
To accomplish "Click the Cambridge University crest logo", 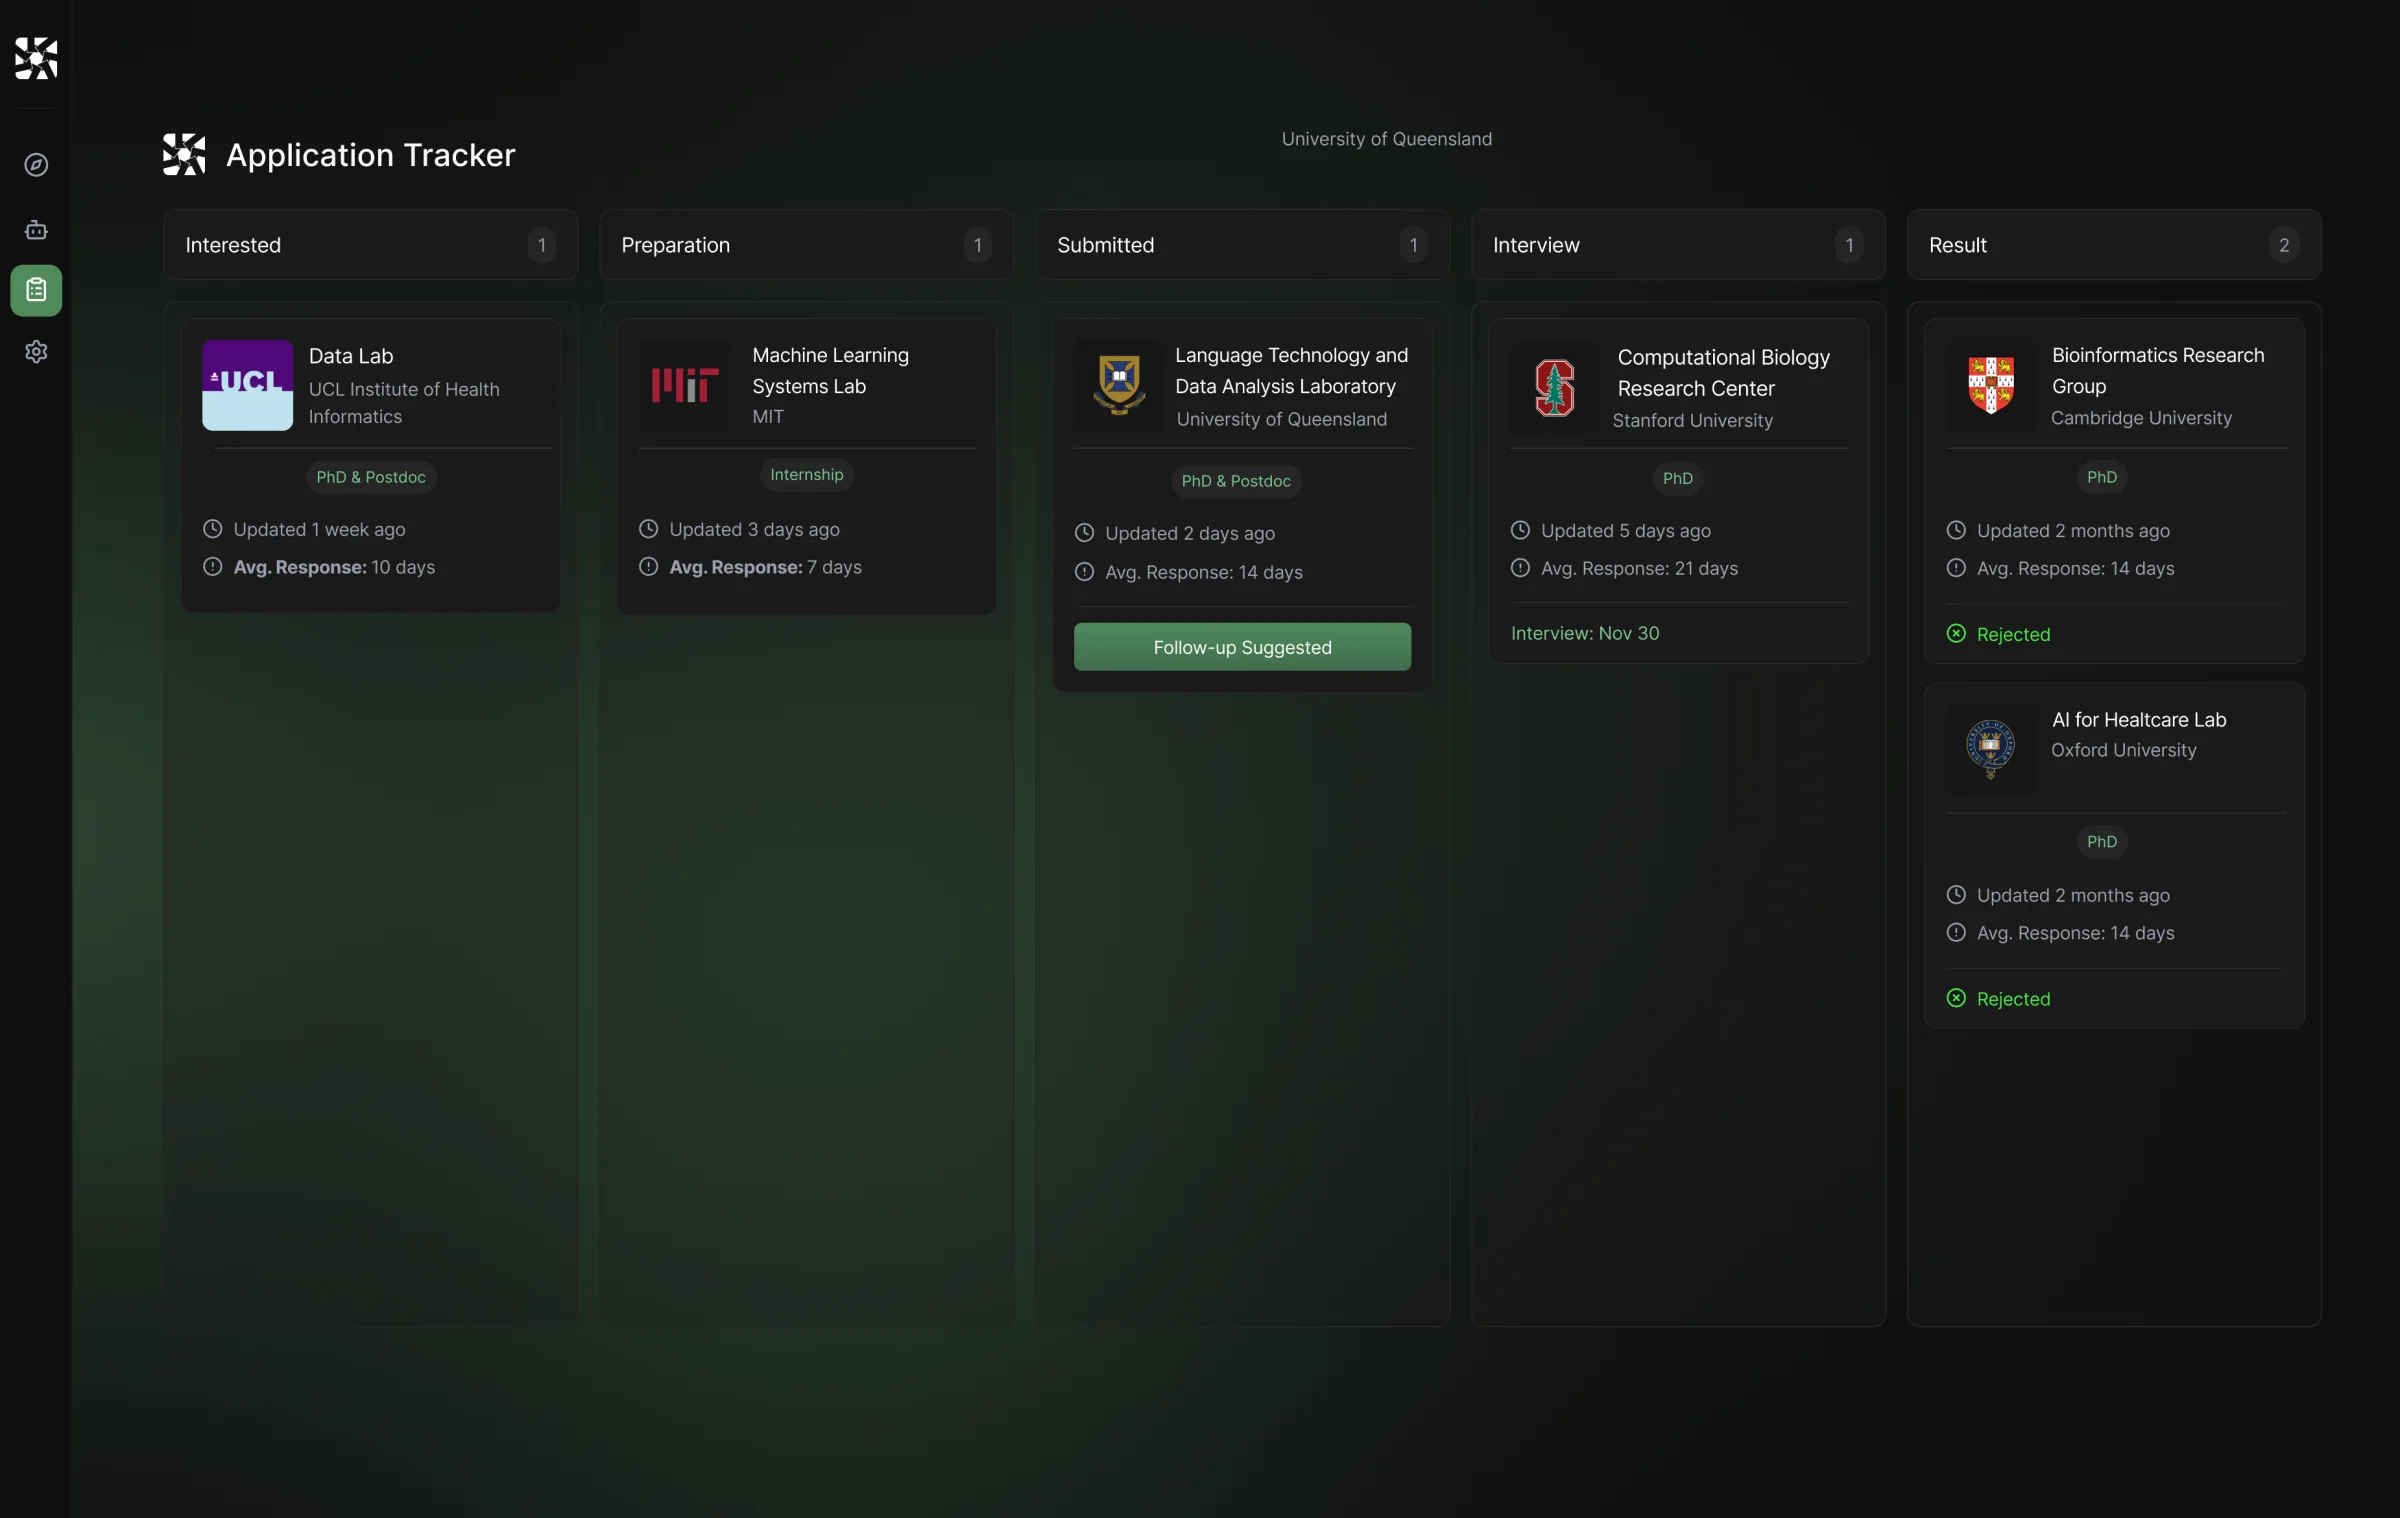I will coord(1991,385).
